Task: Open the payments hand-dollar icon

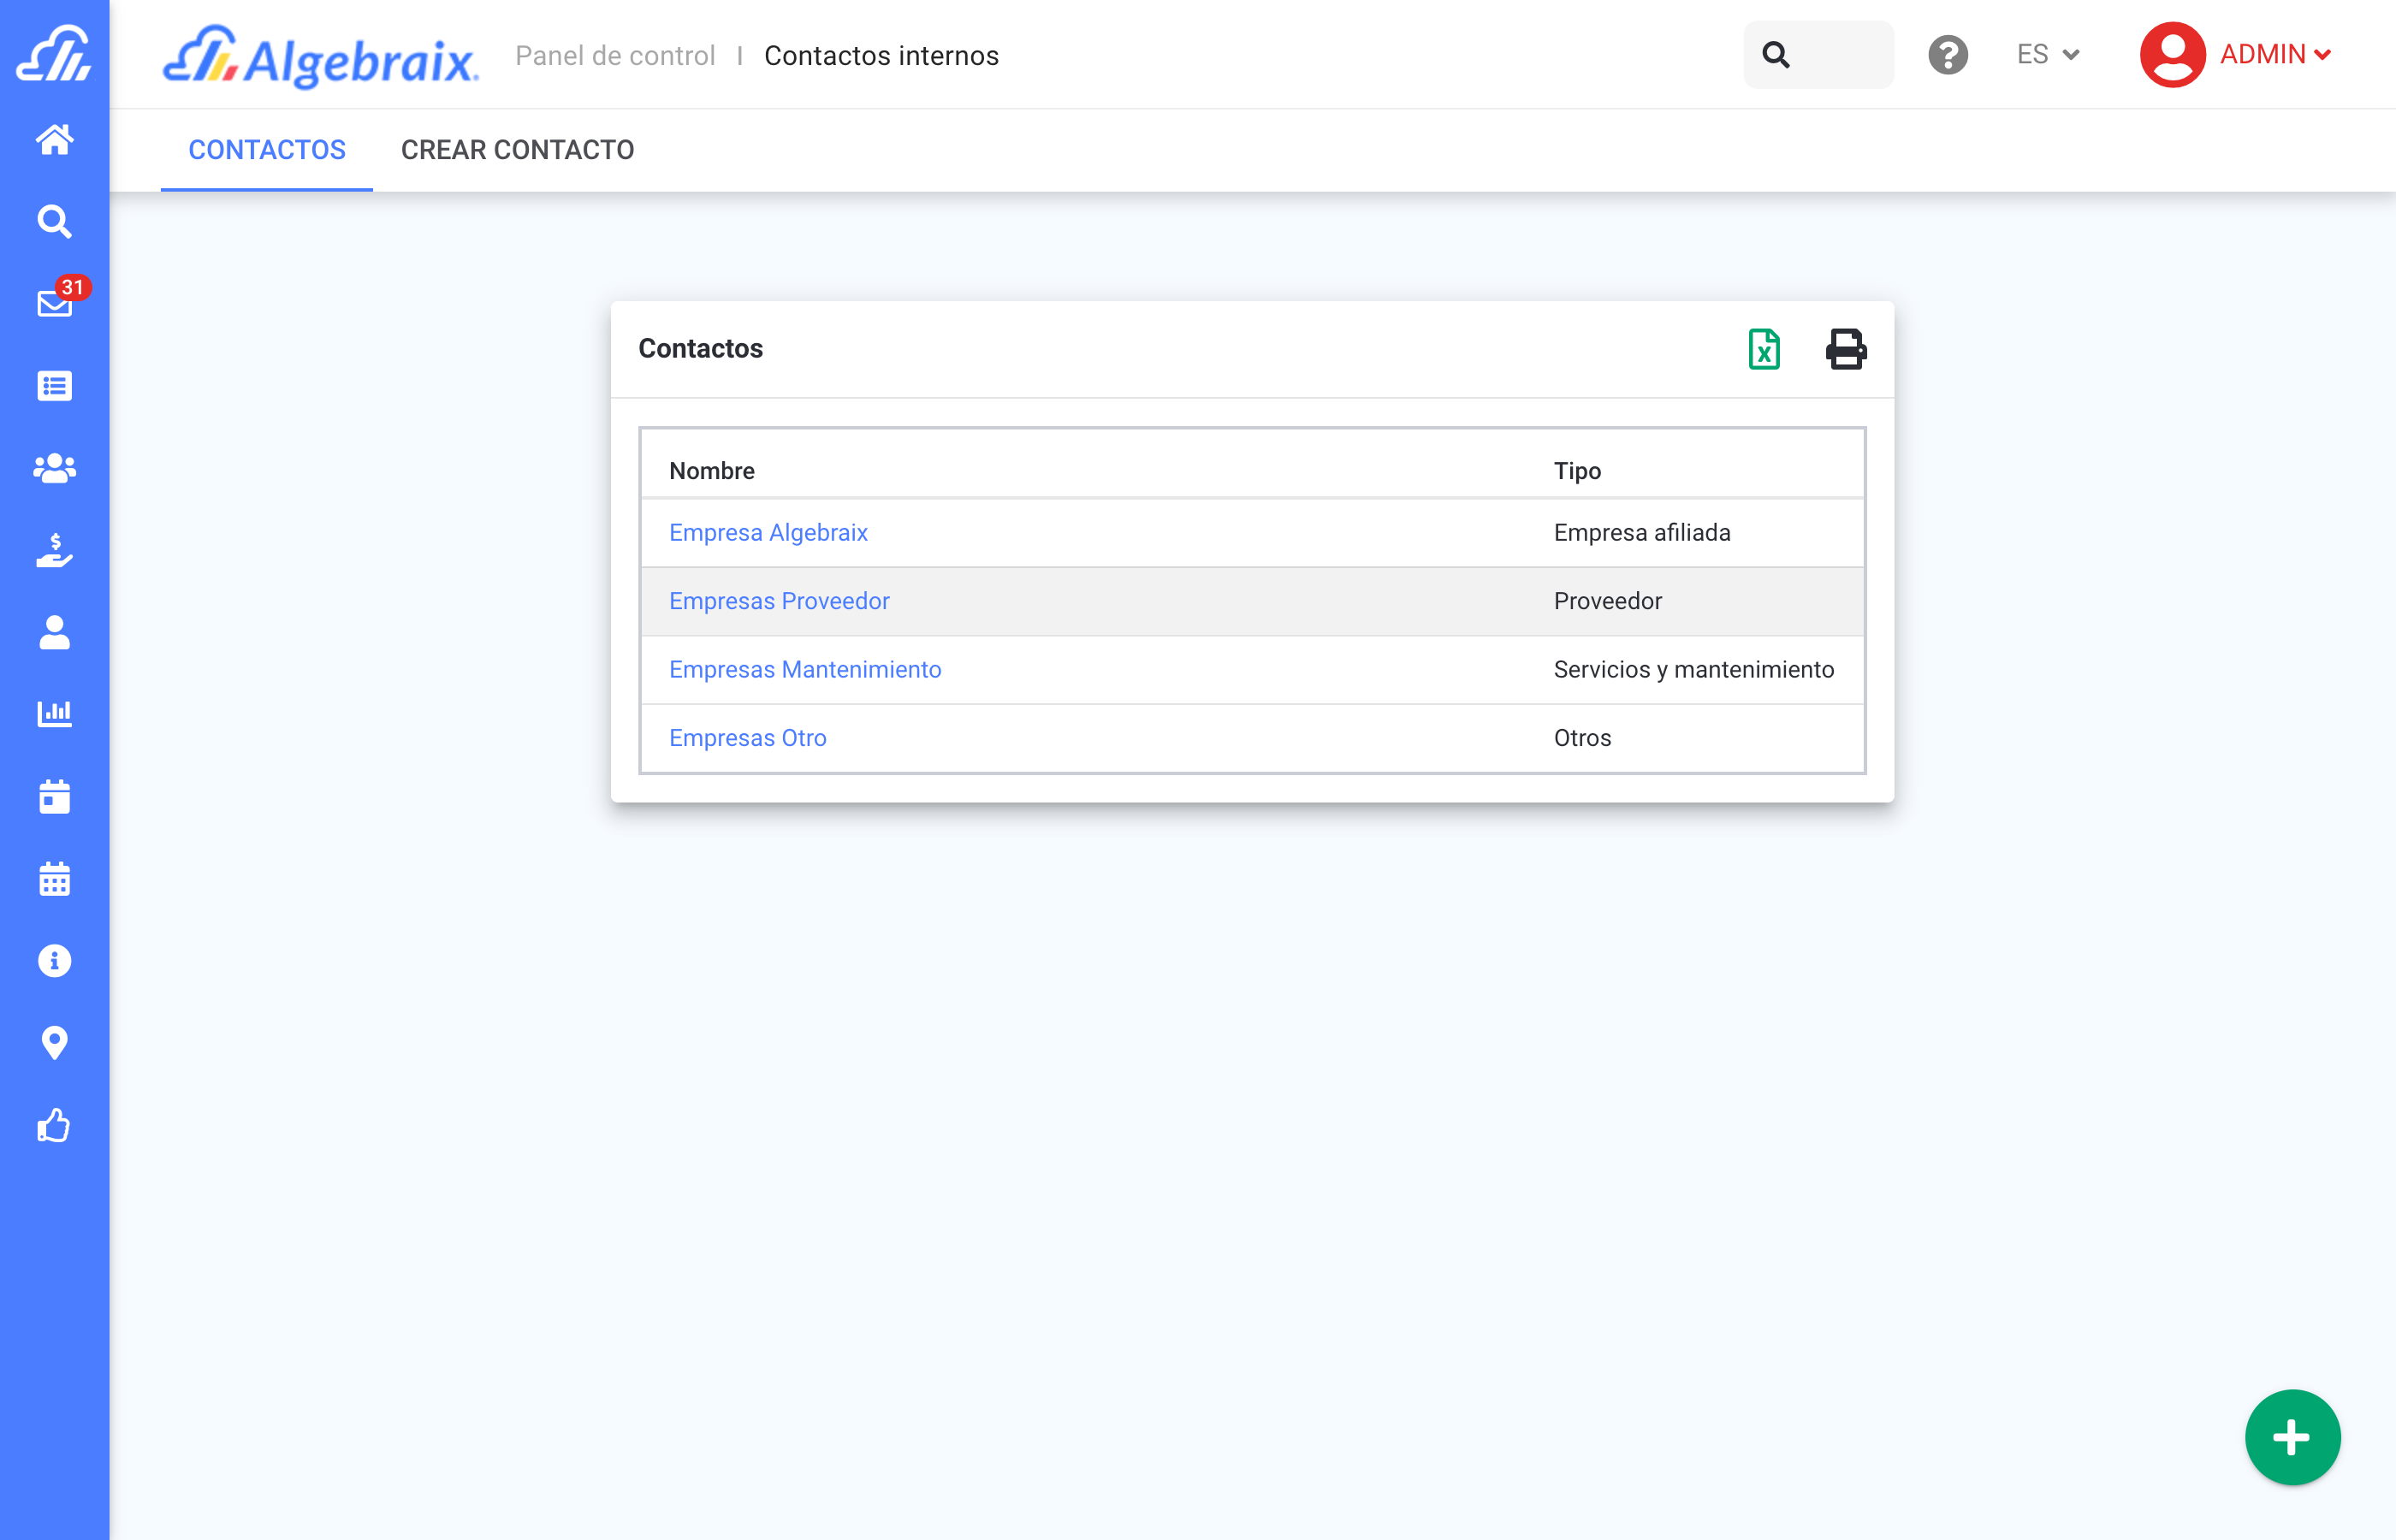Action: pos(54,550)
